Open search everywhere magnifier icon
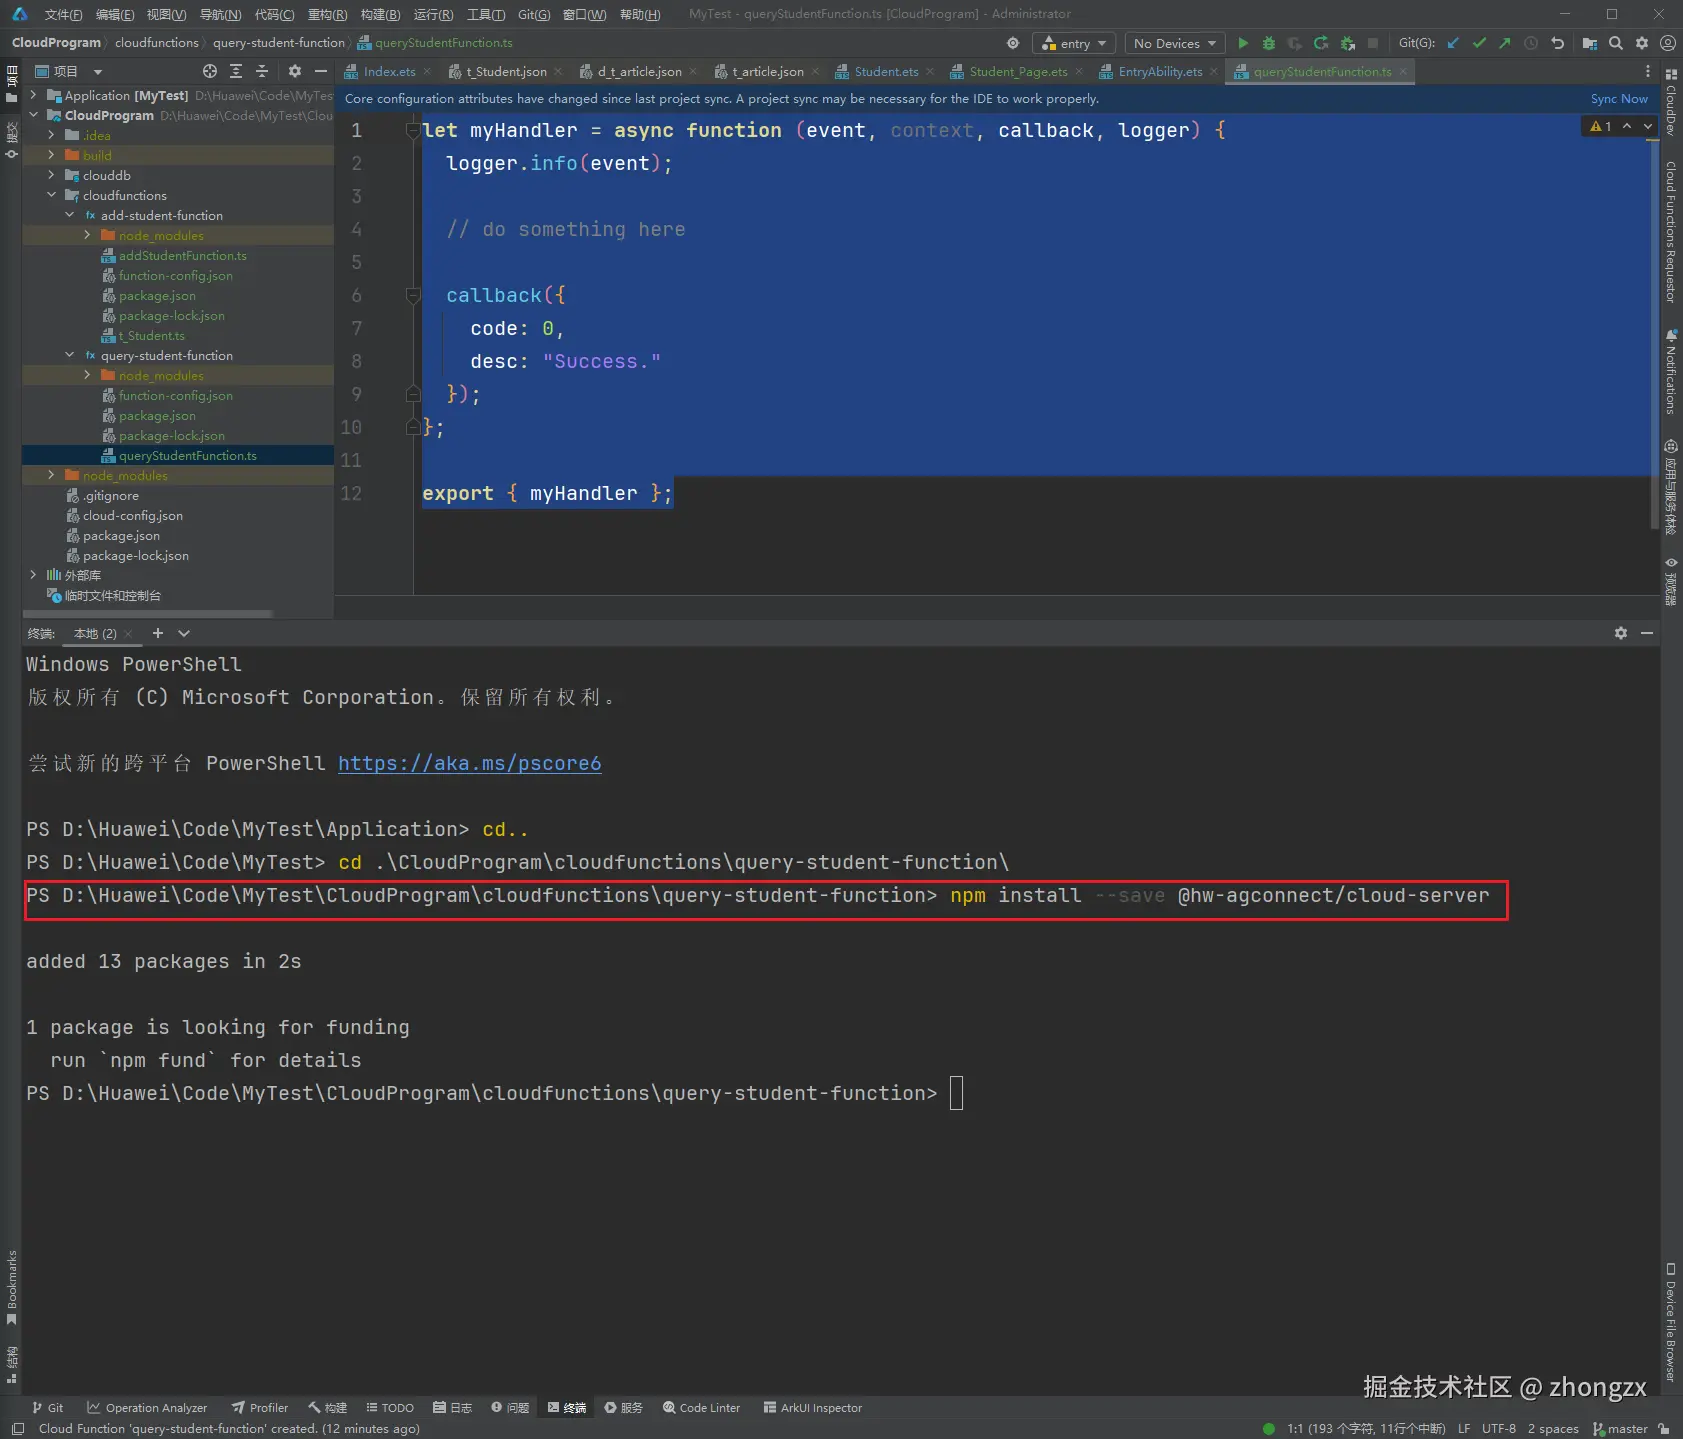1683x1439 pixels. (x=1616, y=43)
